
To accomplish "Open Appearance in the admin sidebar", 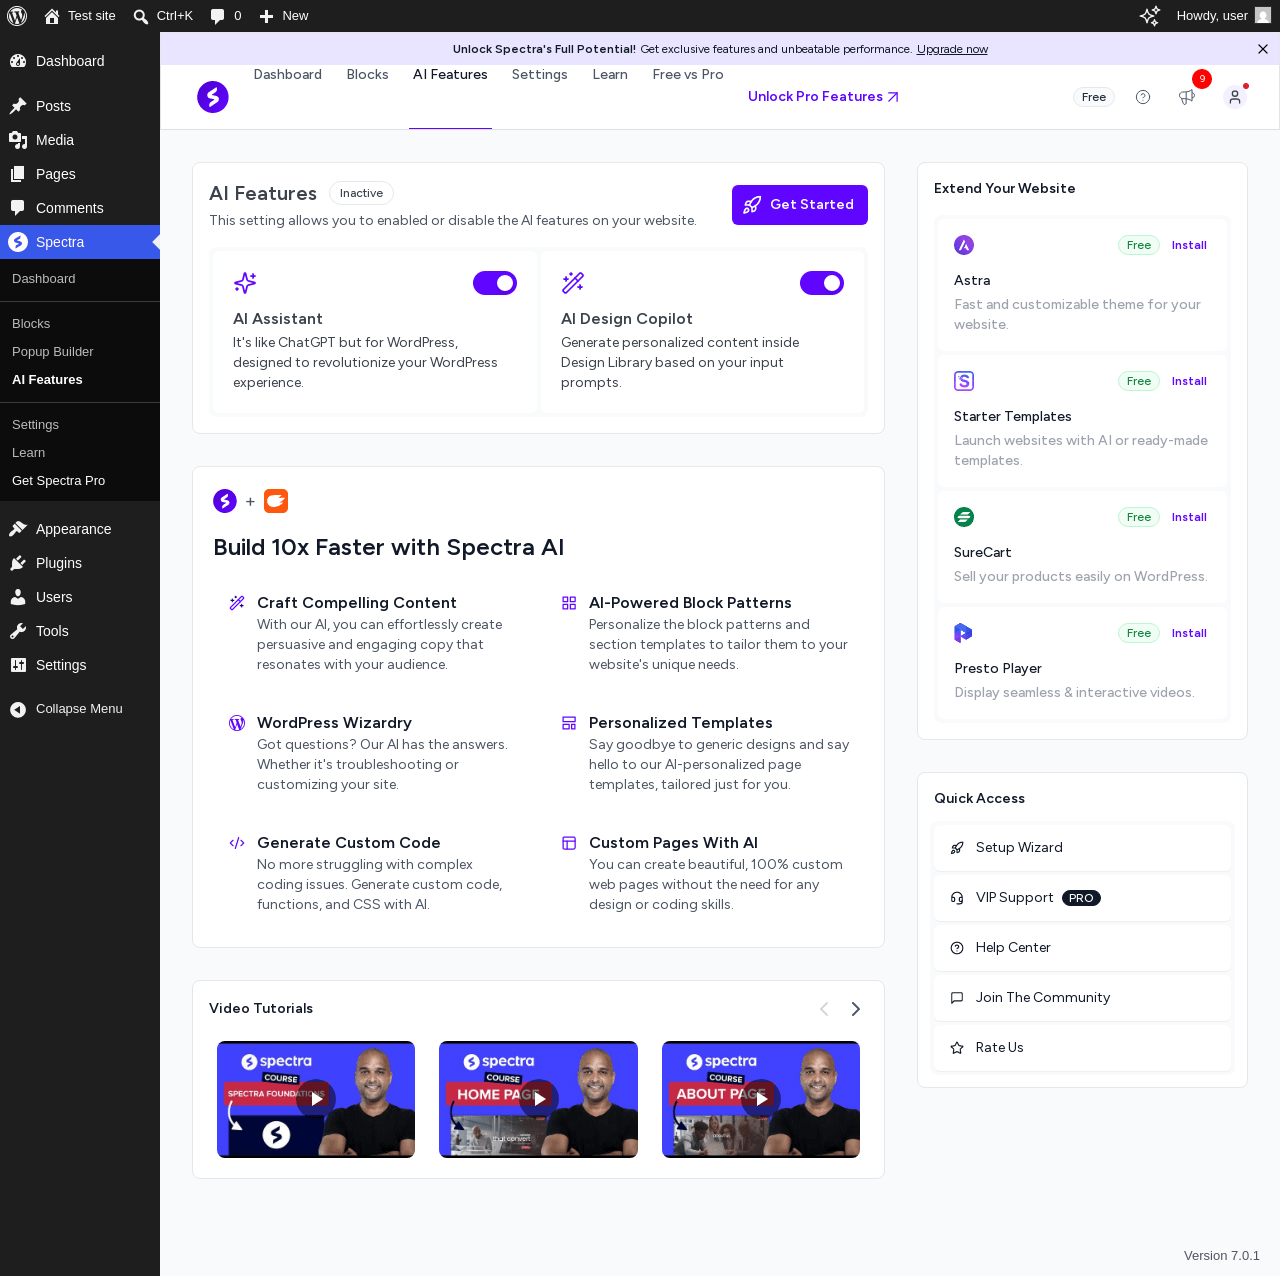I will [80, 529].
